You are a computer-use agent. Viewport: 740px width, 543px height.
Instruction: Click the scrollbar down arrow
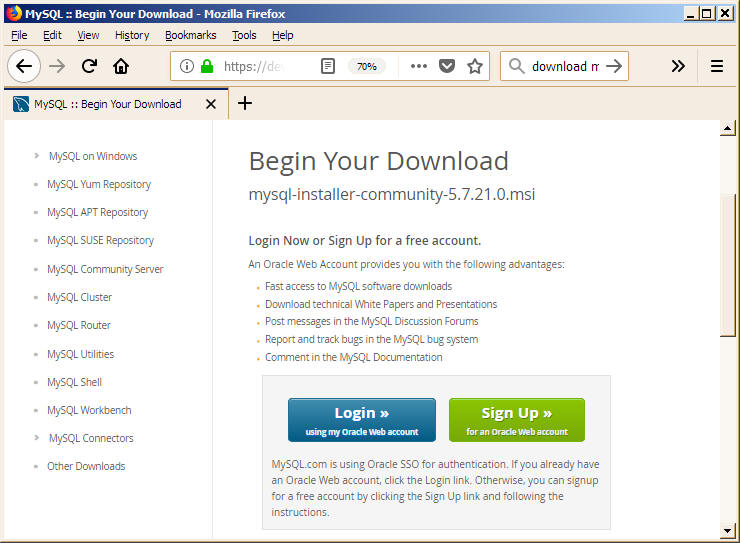click(x=728, y=531)
